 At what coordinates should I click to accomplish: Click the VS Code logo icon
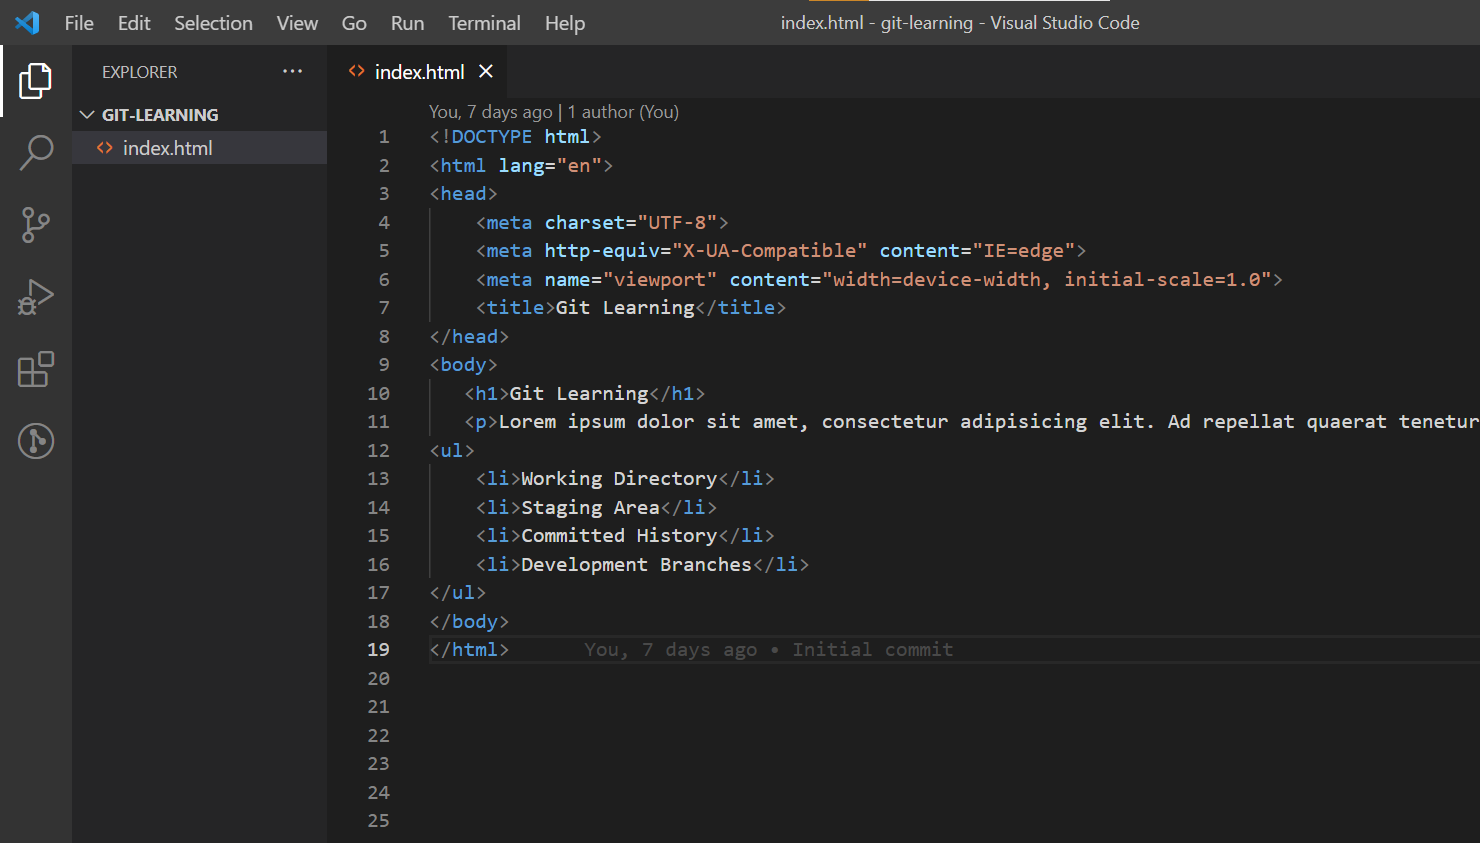click(27, 22)
